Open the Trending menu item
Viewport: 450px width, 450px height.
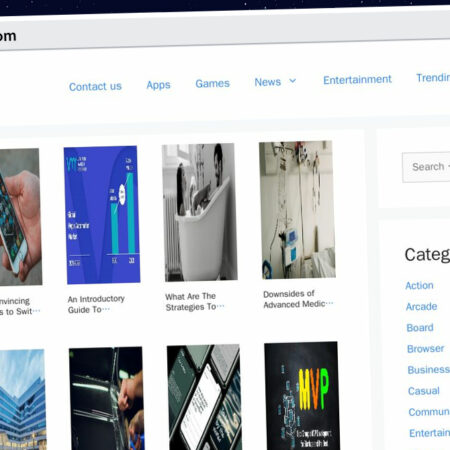pos(433,78)
